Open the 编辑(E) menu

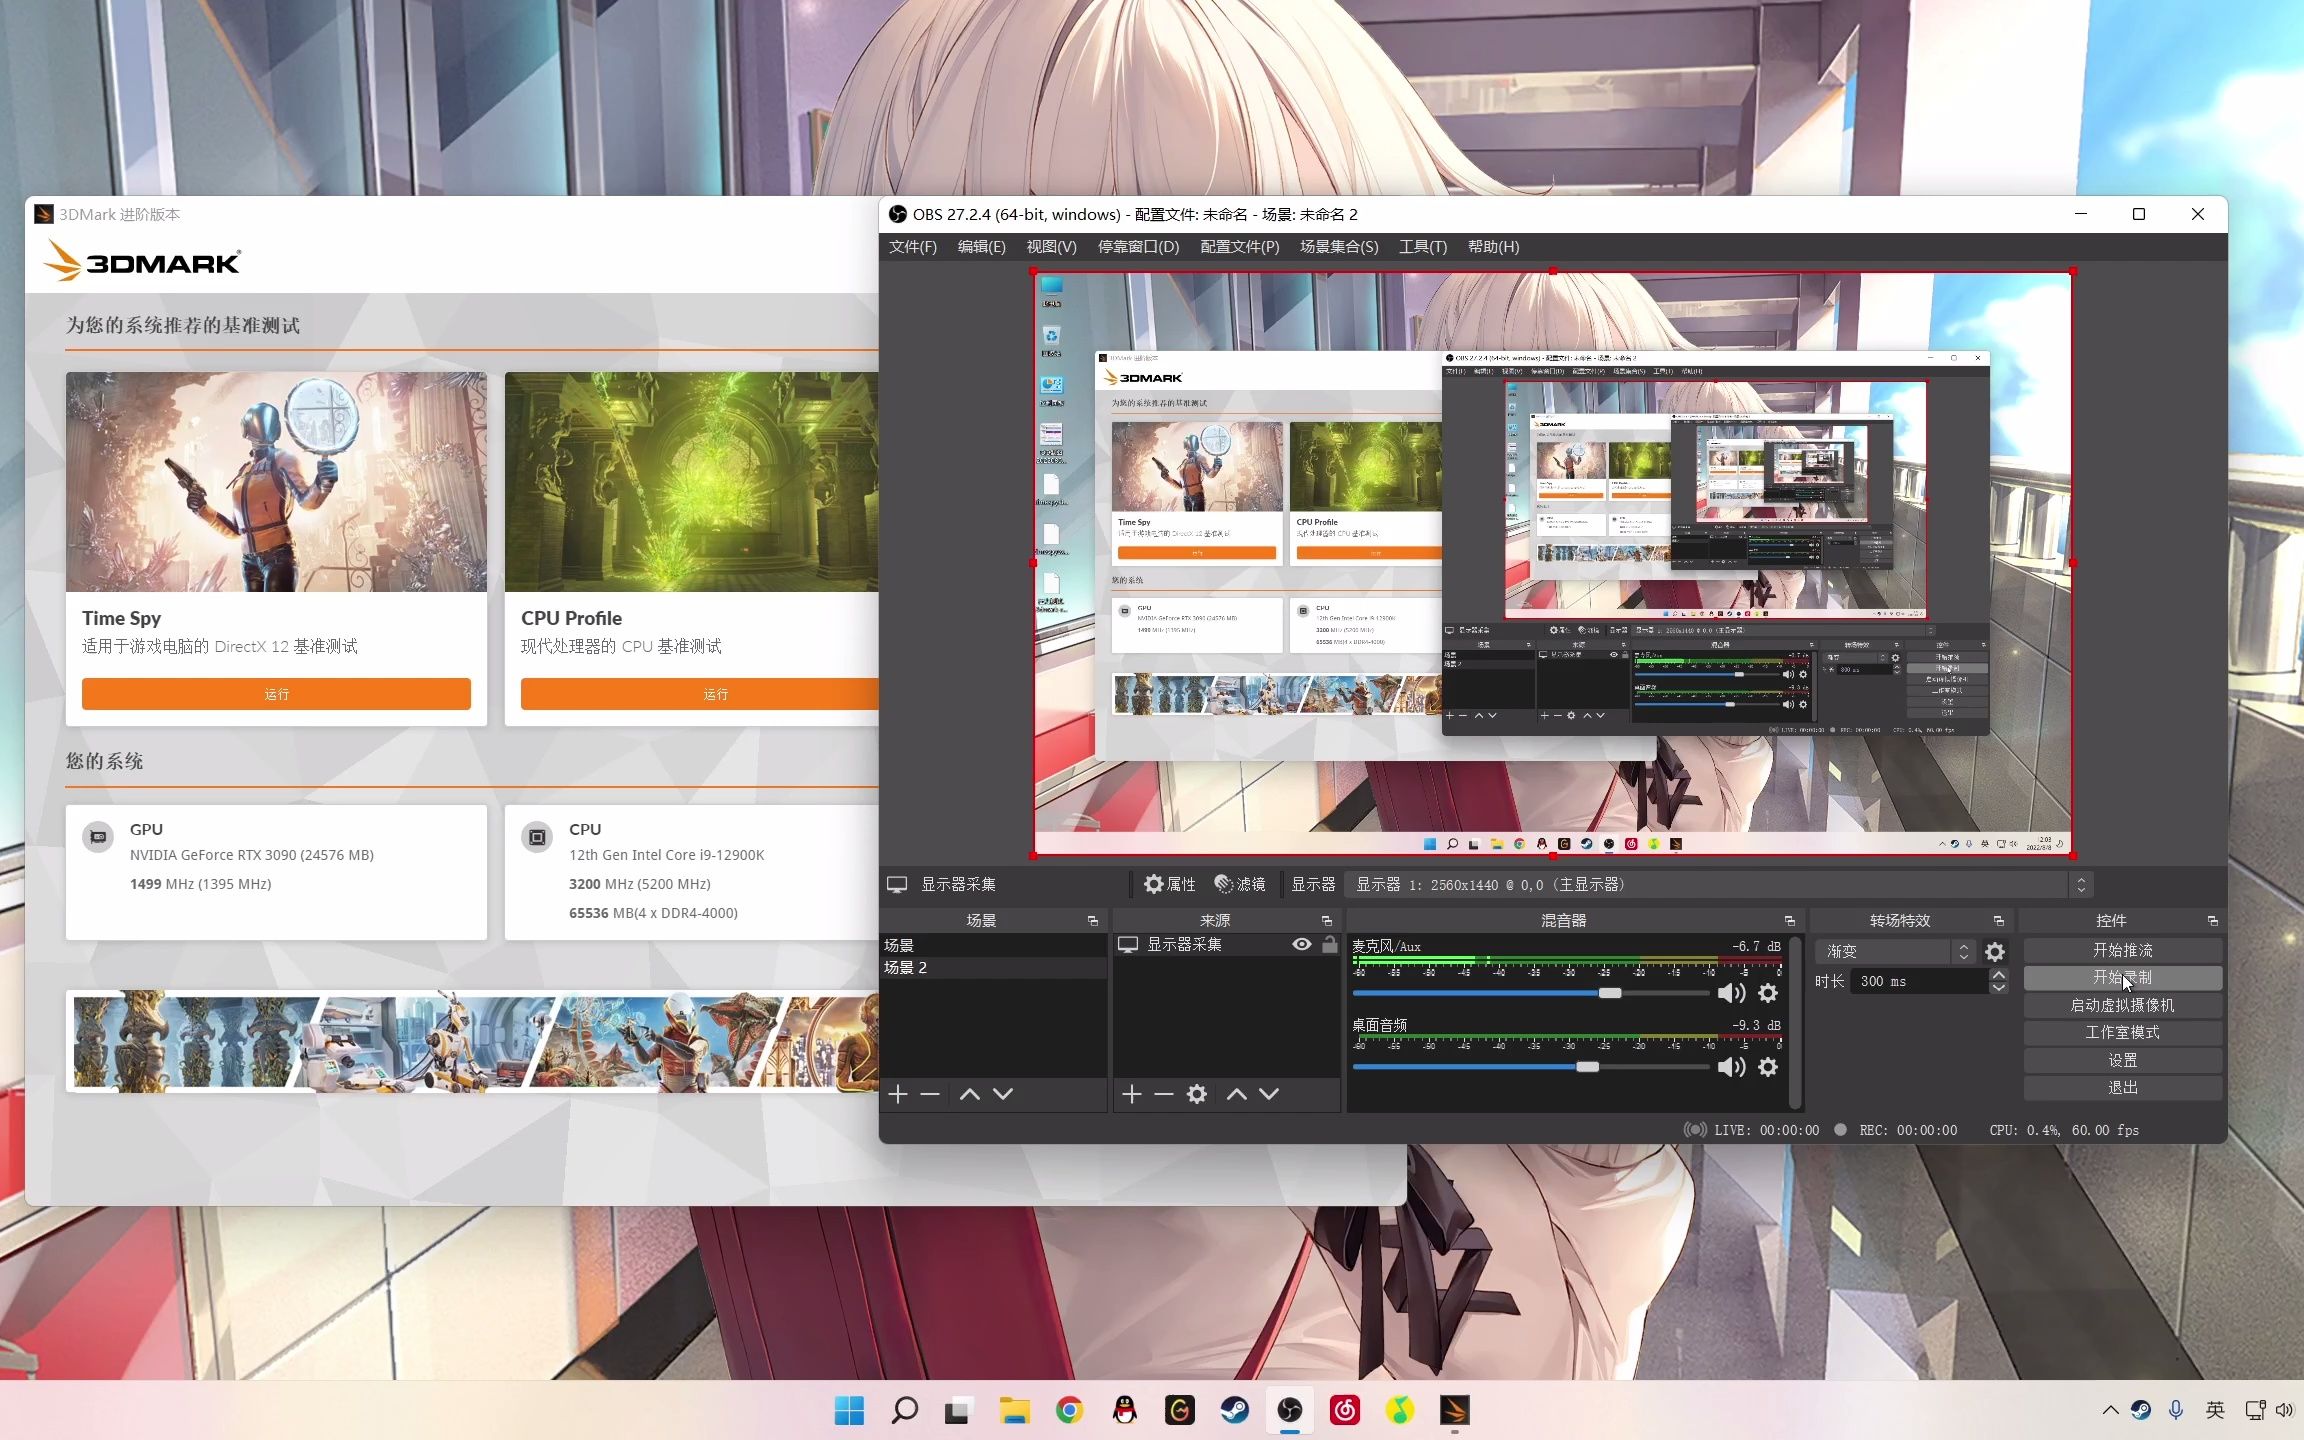[x=981, y=246]
